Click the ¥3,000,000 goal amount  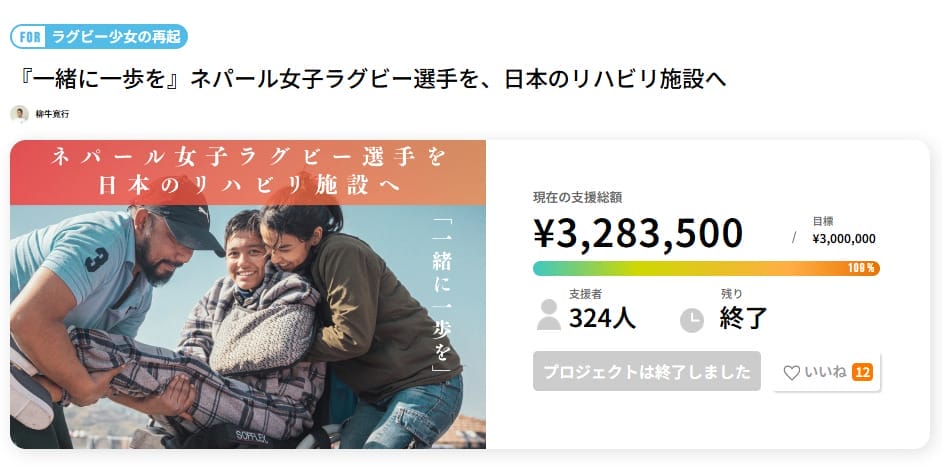[844, 239]
